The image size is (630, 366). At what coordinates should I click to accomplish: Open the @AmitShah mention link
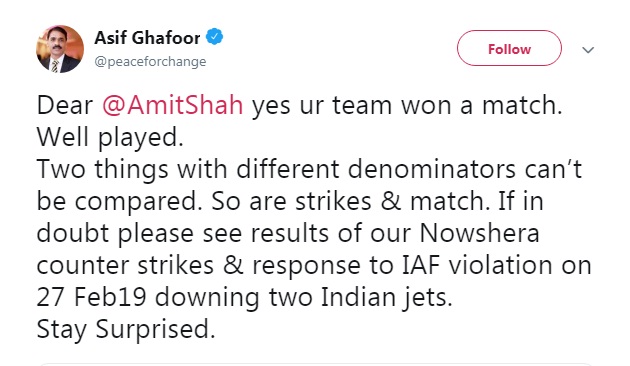pos(173,105)
